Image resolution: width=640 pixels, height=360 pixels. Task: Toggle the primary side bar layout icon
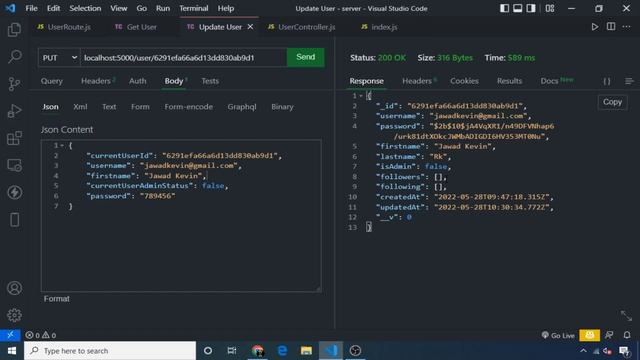click(x=504, y=8)
